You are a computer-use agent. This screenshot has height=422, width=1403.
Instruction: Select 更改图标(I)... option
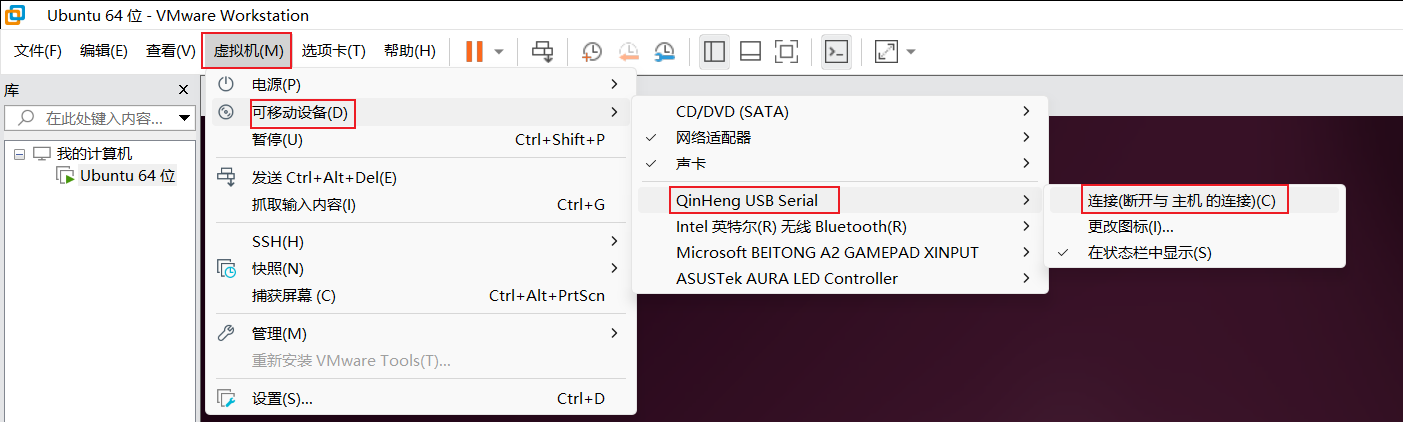pyautogui.click(x=1130, y=227)
